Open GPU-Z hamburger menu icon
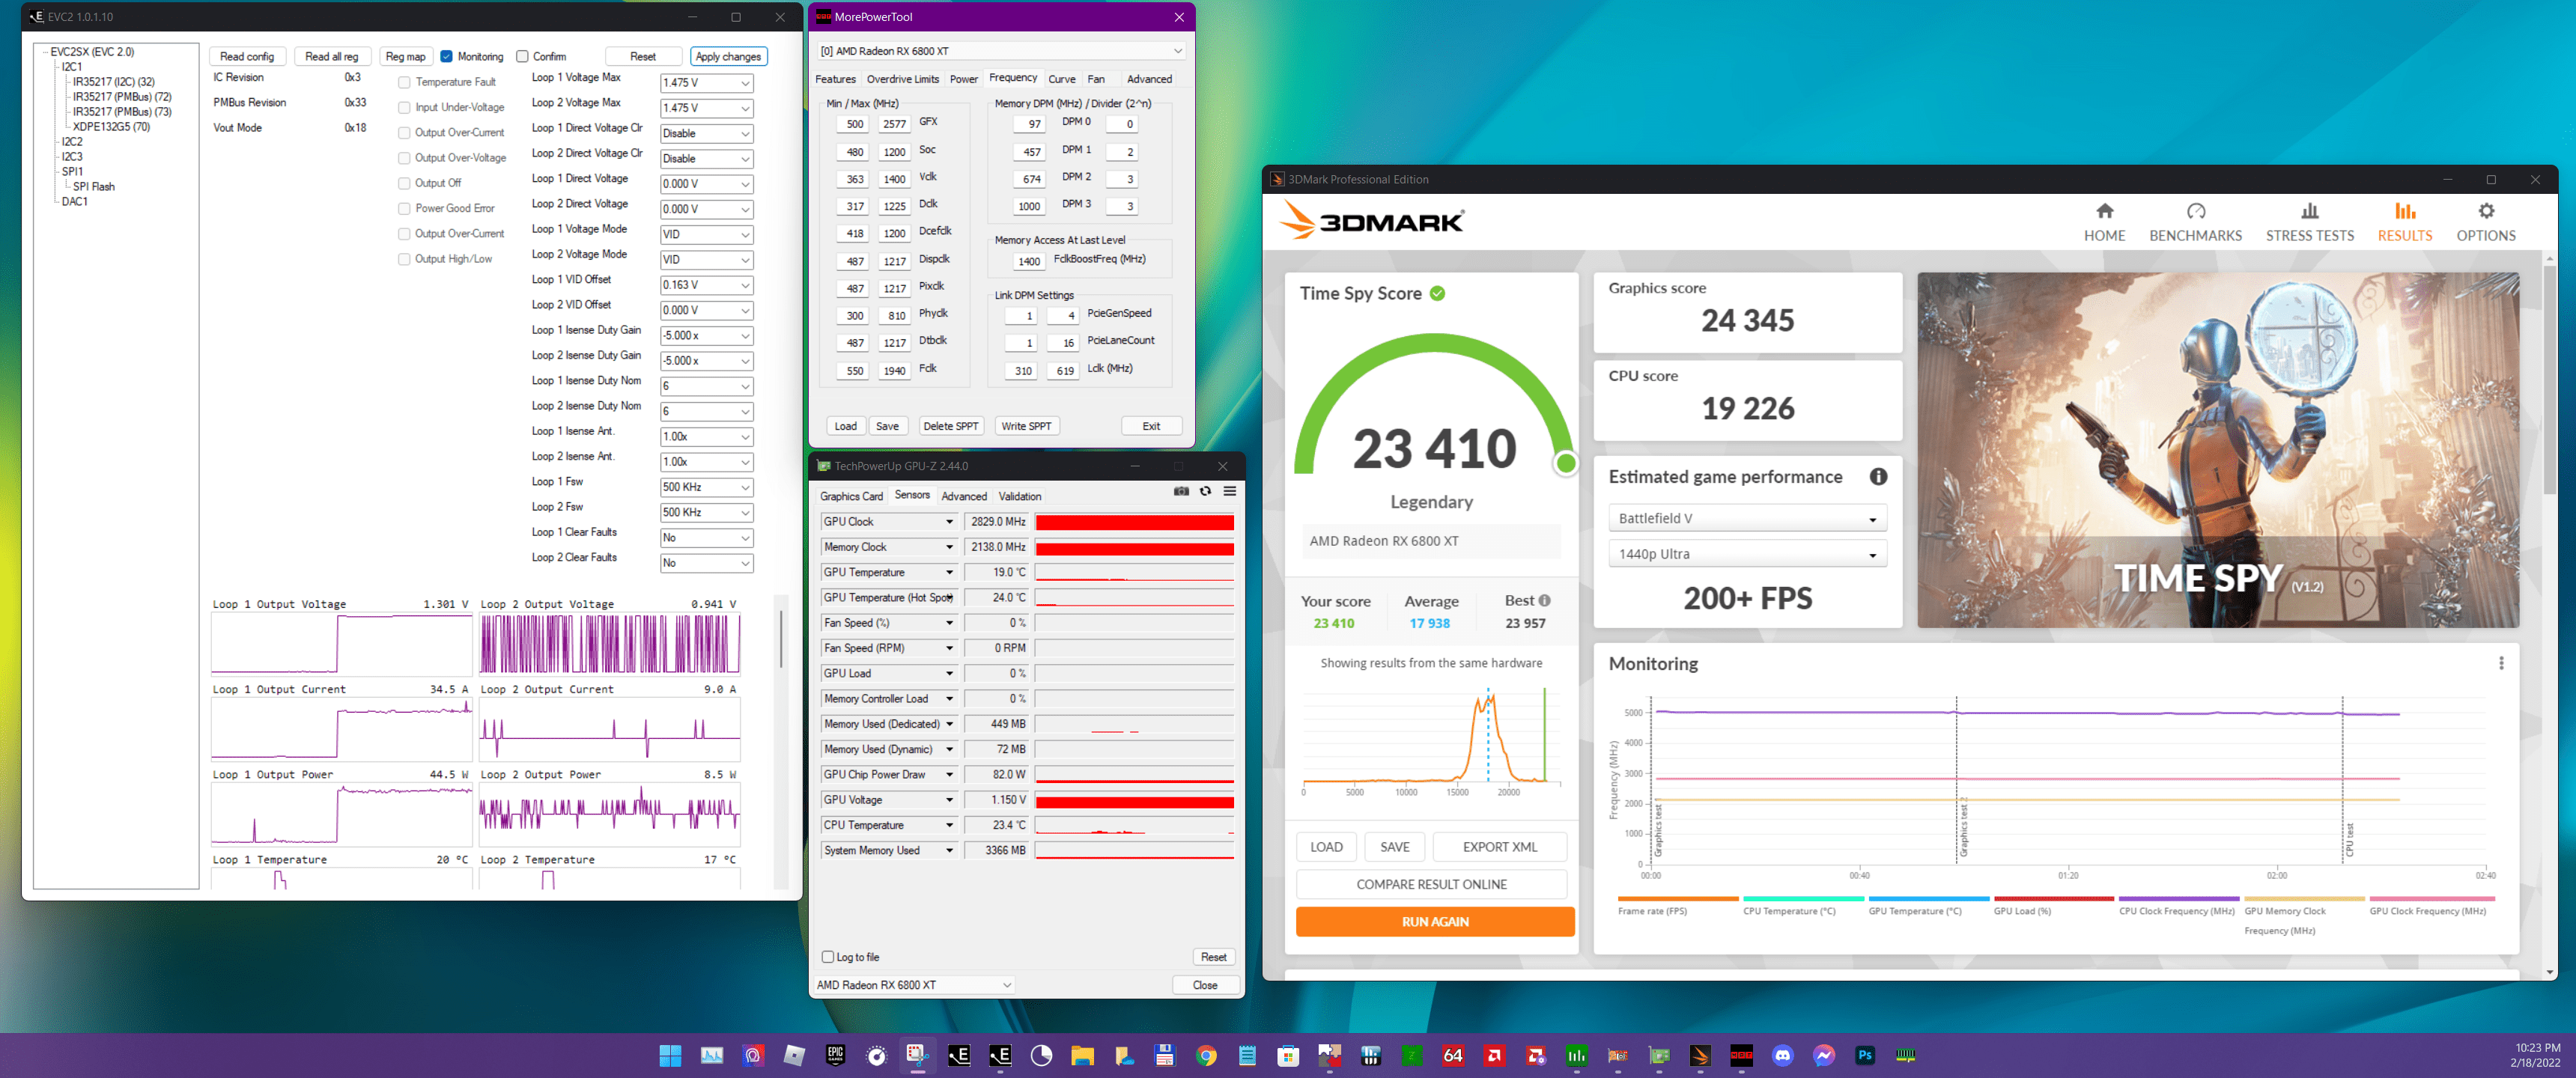Viewport: 2576px width, 1078px height. click(1229, 491)
